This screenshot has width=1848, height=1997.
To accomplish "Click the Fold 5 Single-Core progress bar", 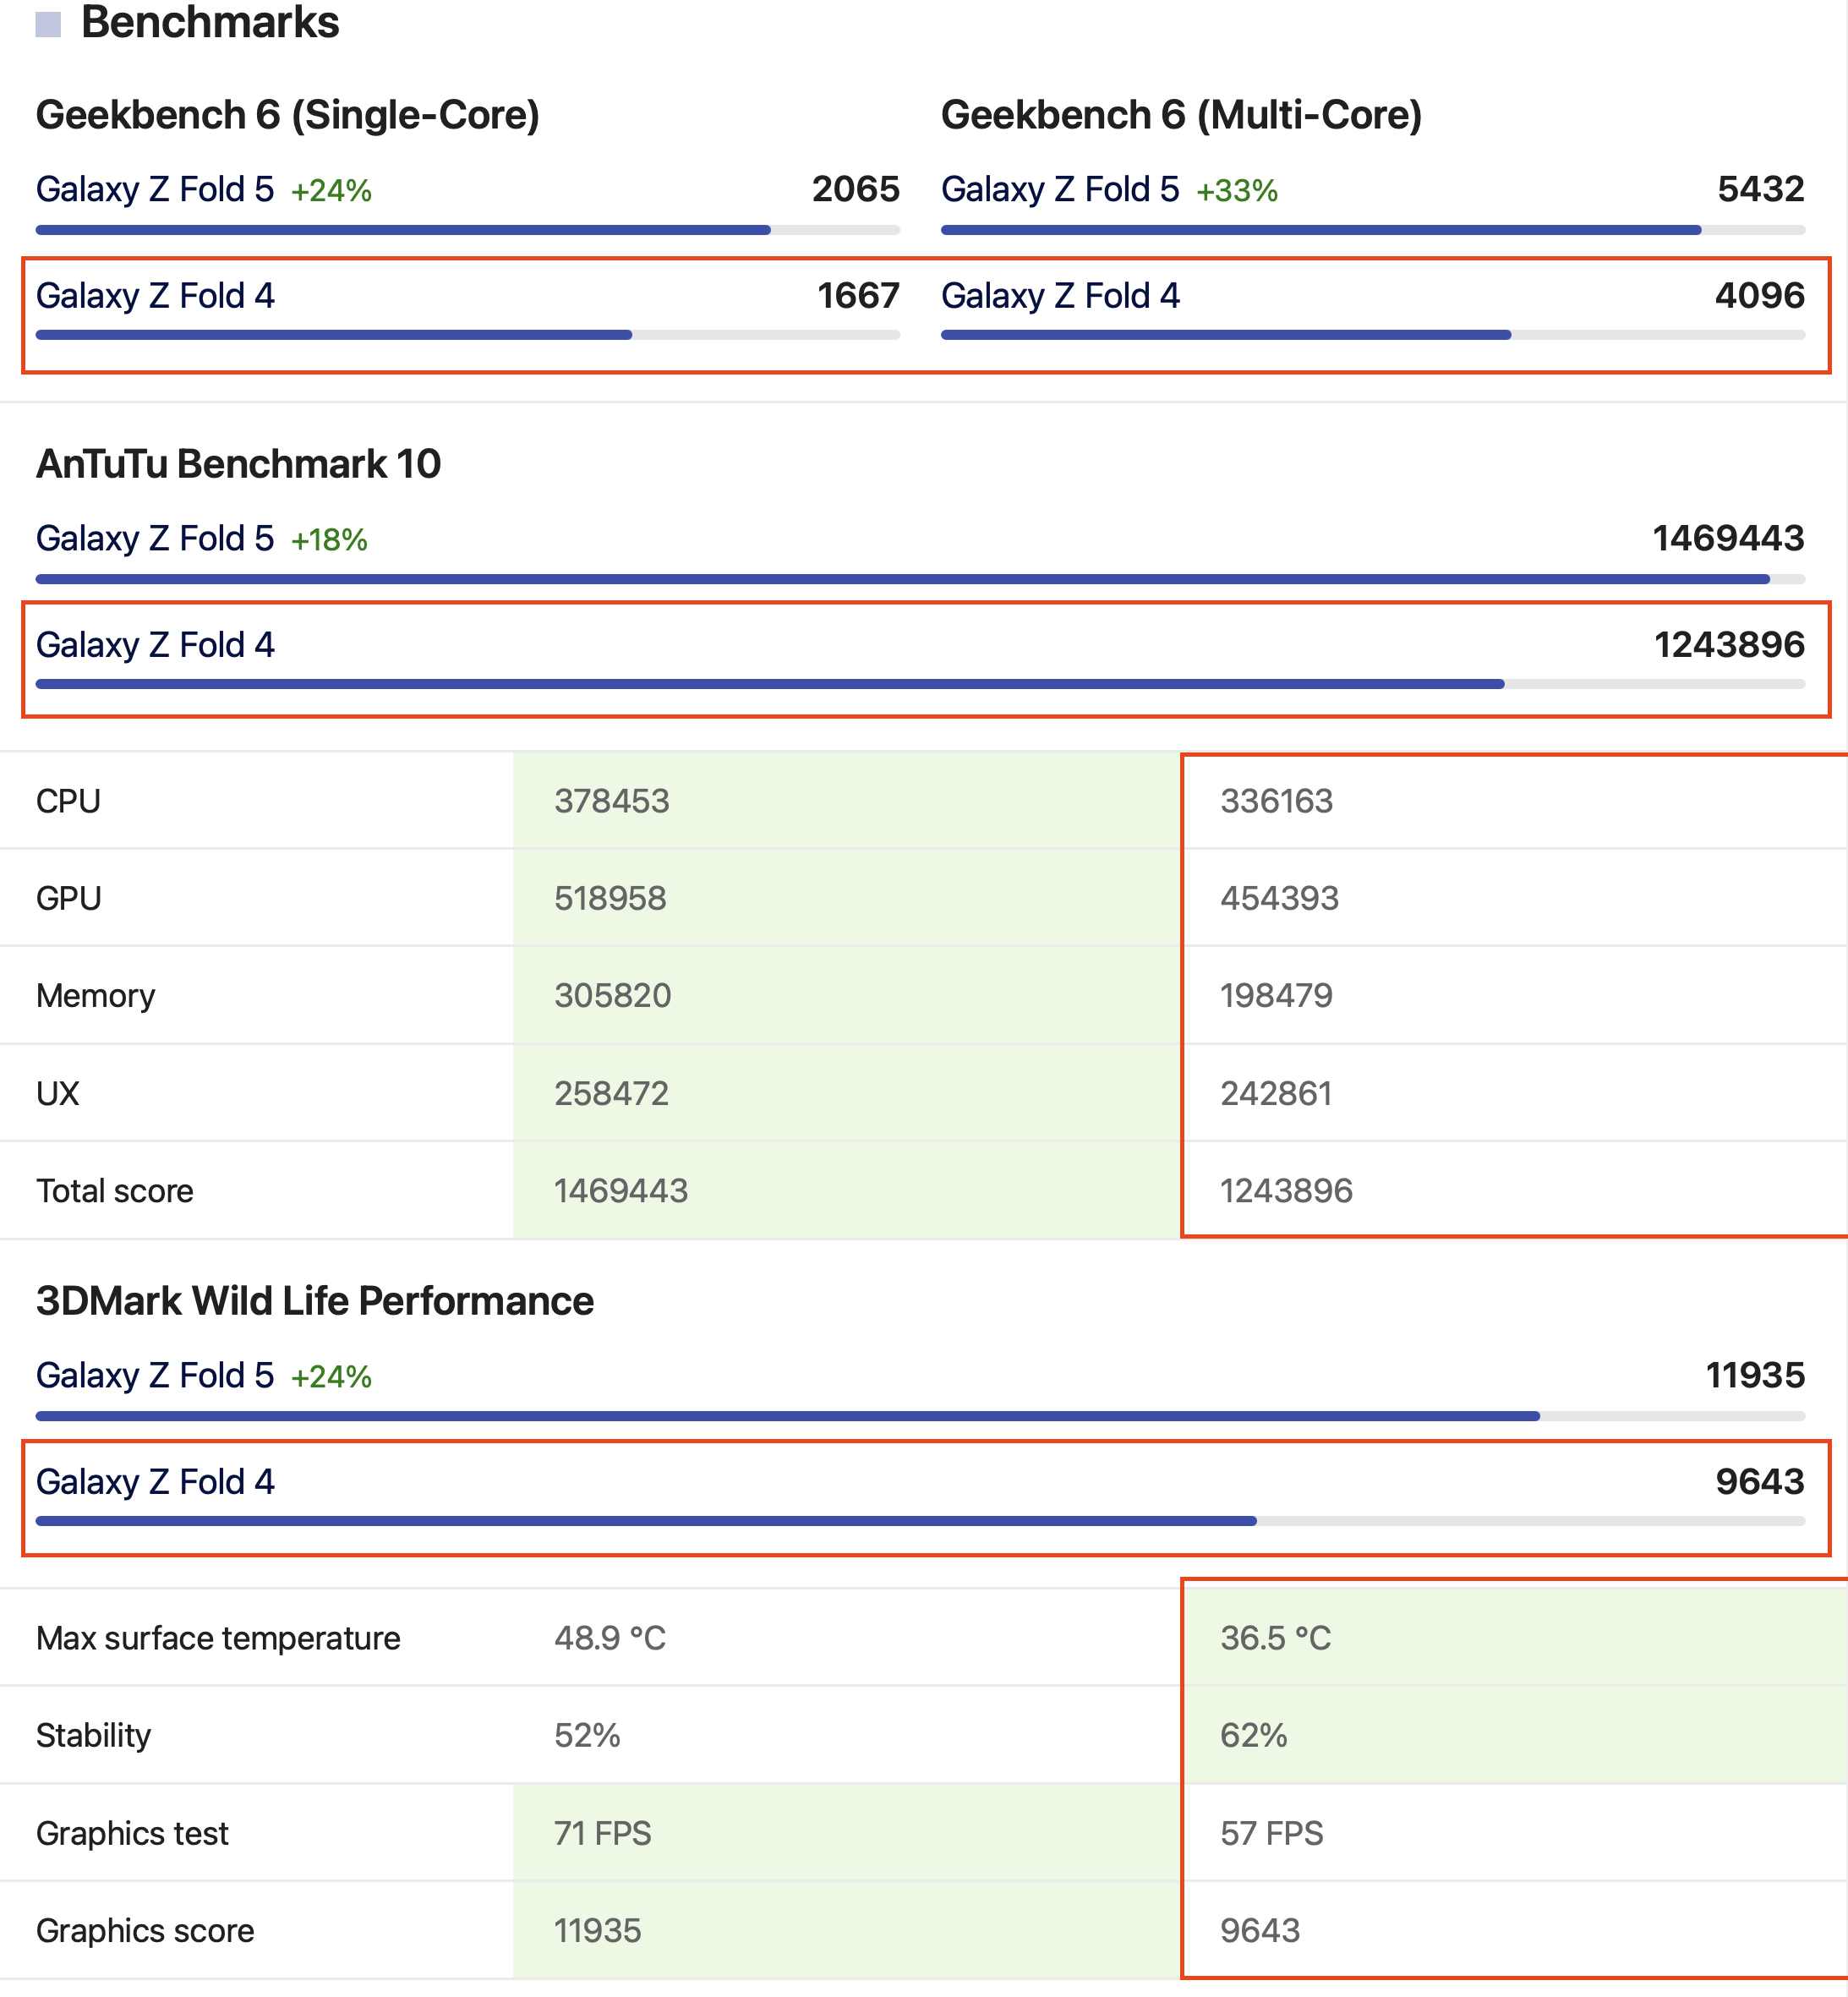I will [468, 230].
